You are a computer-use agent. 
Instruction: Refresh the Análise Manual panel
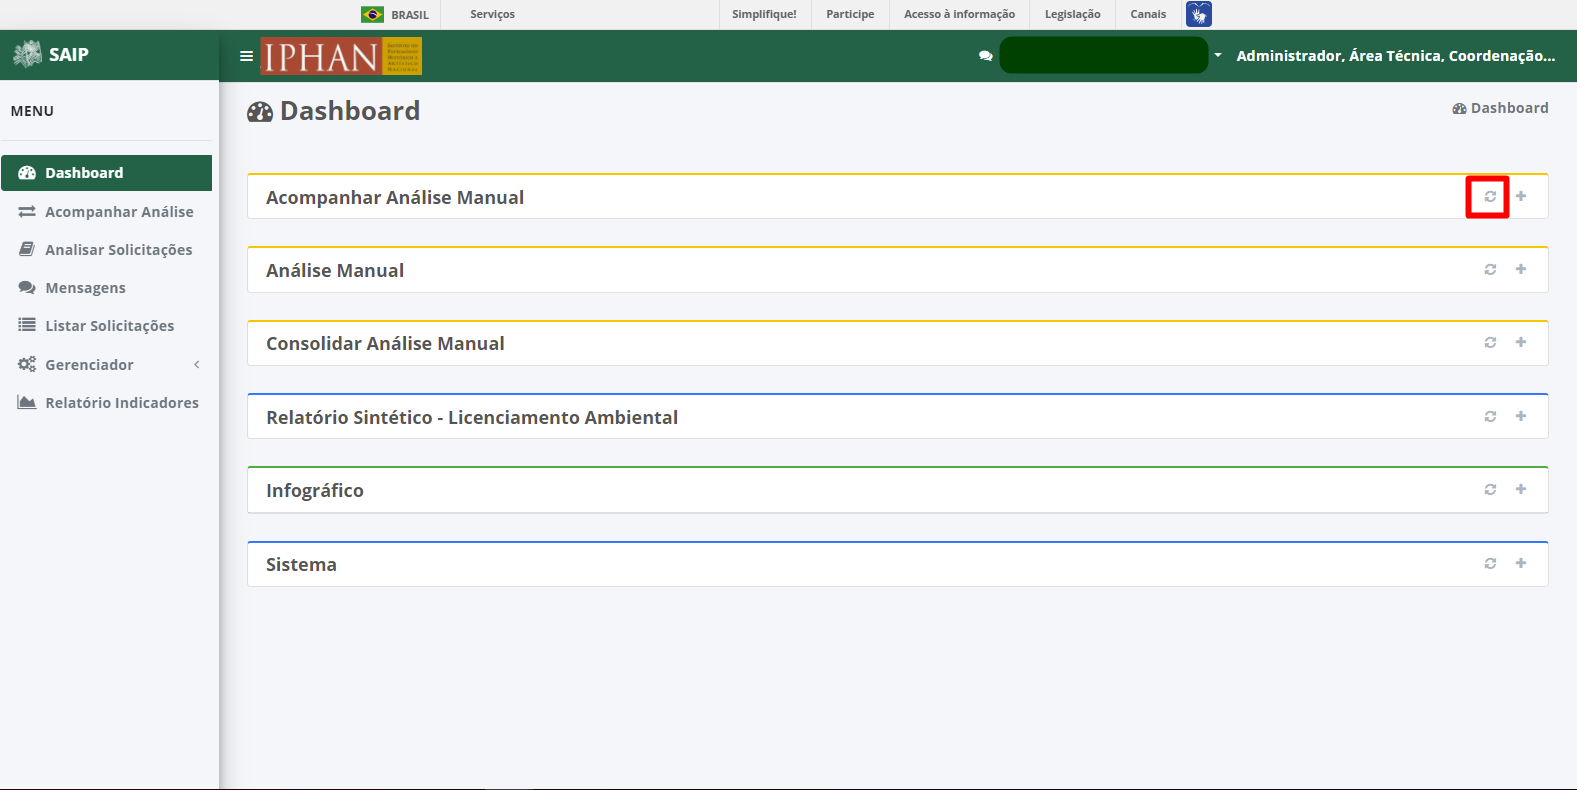pos(1490,269)
